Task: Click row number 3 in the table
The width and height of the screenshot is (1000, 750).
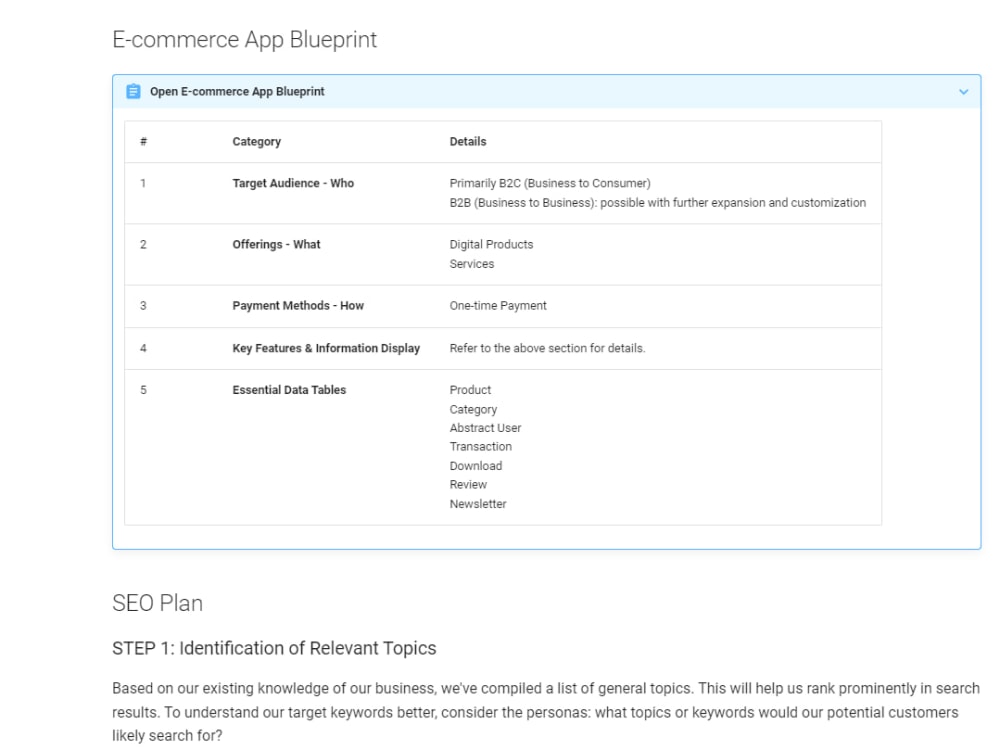Action: 143,305
